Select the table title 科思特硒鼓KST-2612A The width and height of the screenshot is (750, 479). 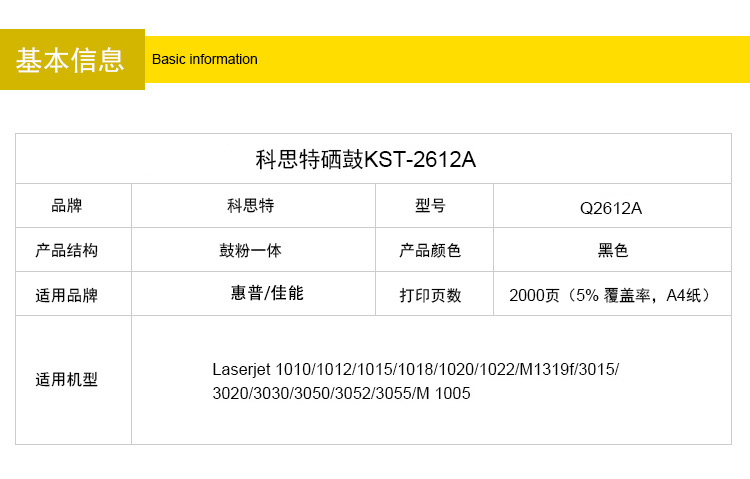click(366, 159)
